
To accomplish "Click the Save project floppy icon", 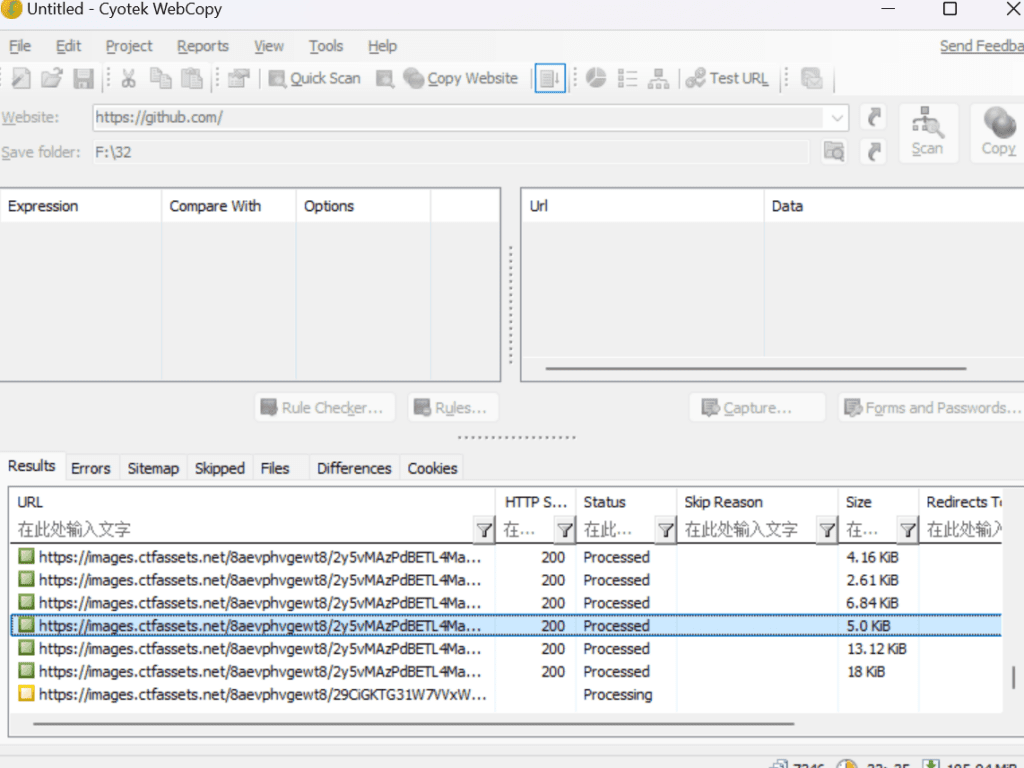I will point(83,78).
